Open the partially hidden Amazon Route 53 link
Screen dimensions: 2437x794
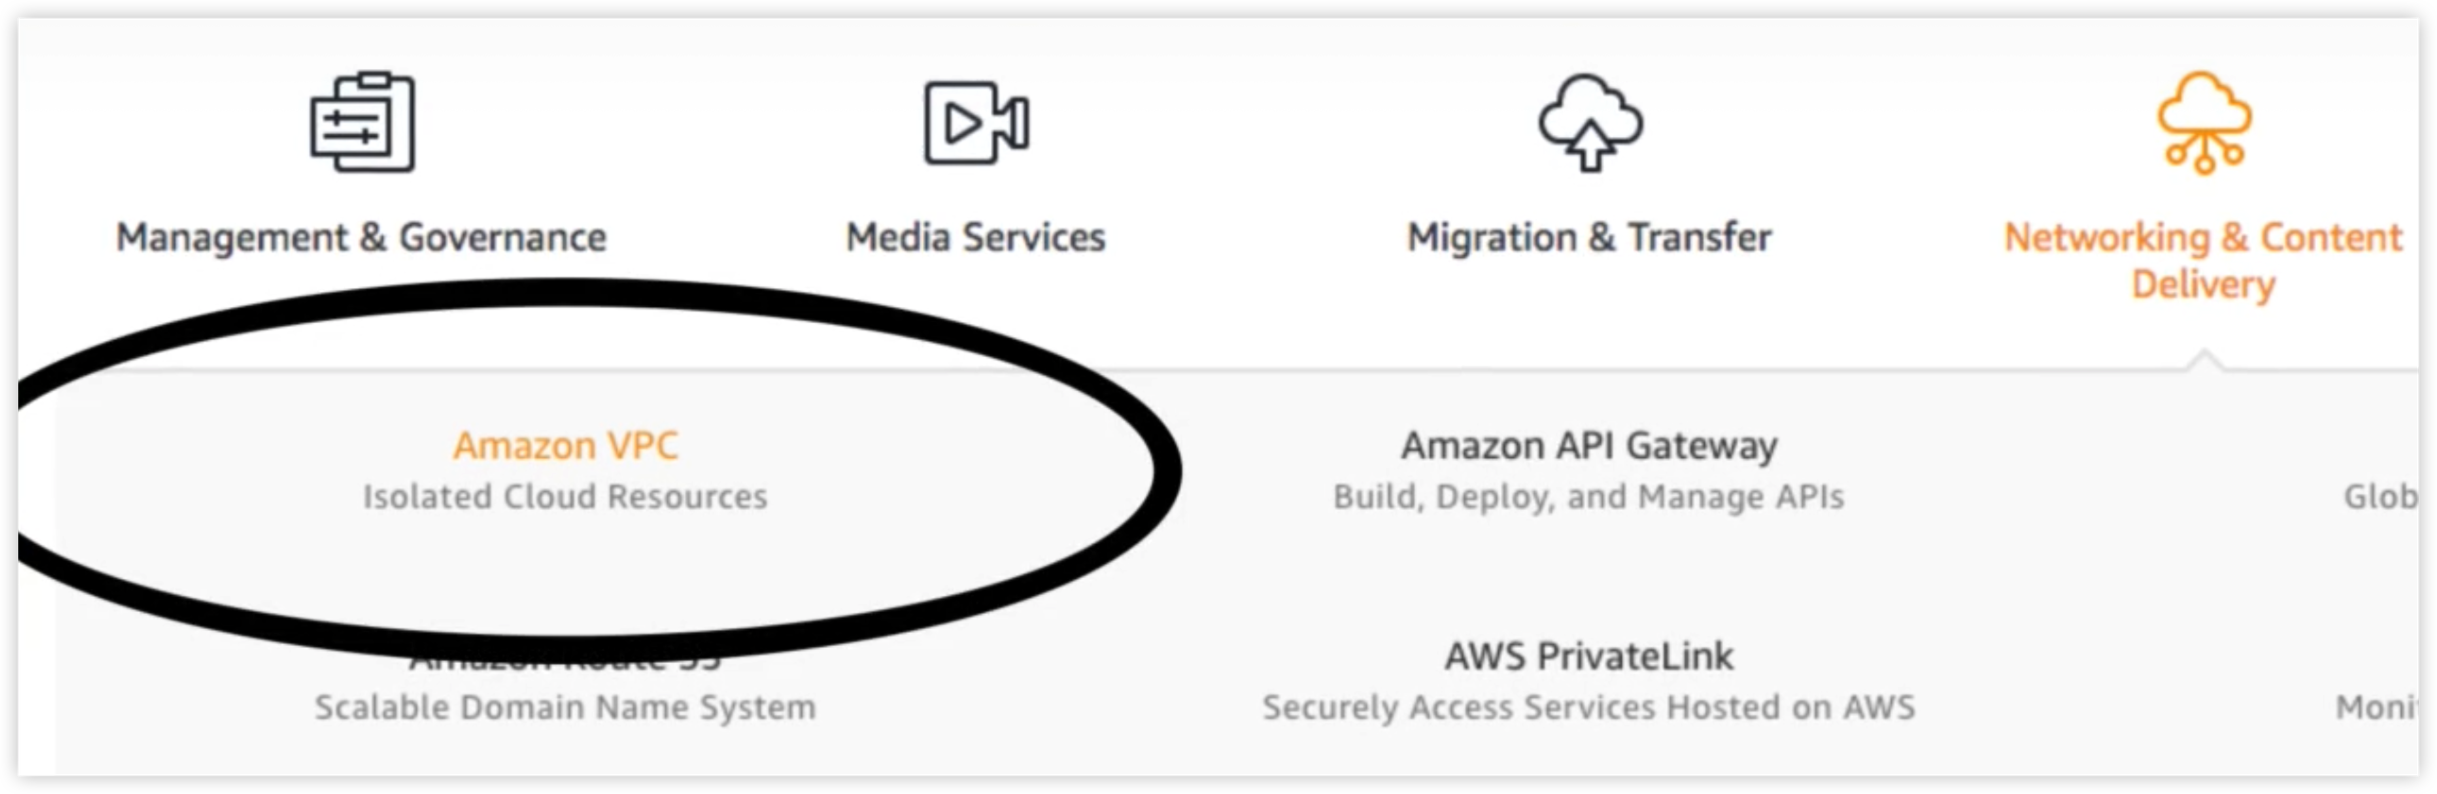(x=566, y=662)
